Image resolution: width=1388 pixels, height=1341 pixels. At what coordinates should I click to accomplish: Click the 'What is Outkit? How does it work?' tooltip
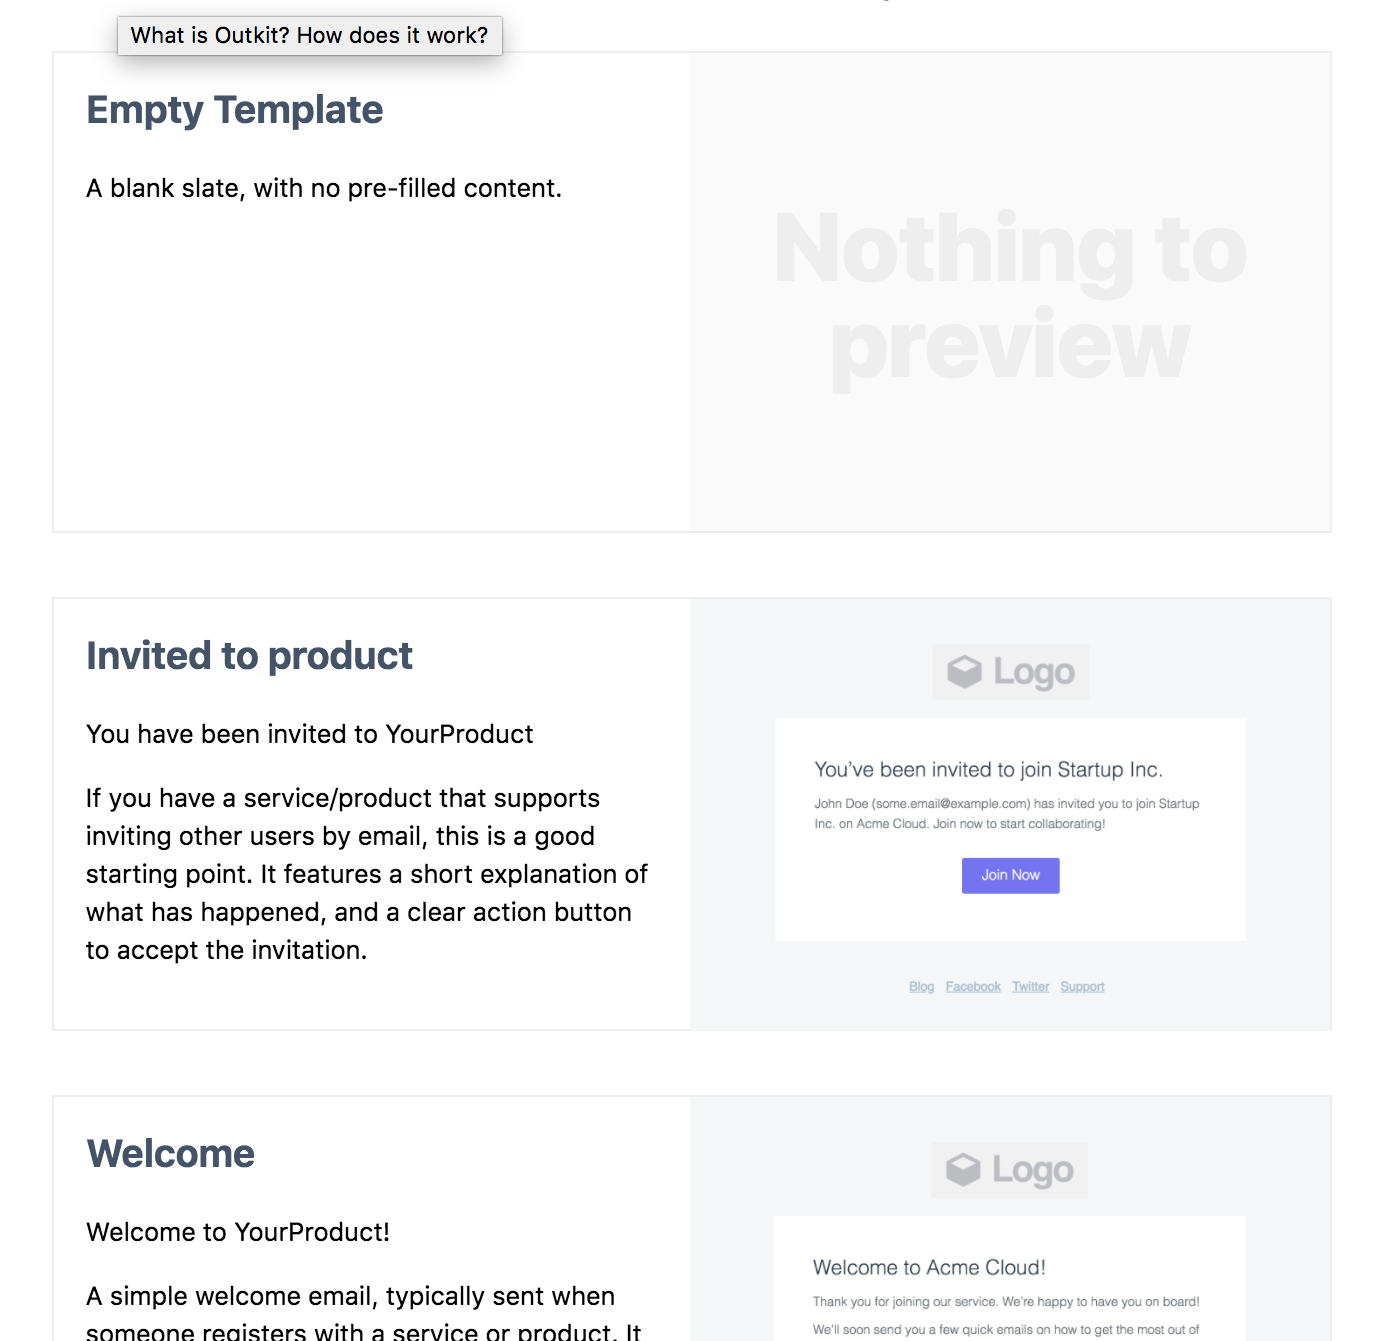coord(309,36)
